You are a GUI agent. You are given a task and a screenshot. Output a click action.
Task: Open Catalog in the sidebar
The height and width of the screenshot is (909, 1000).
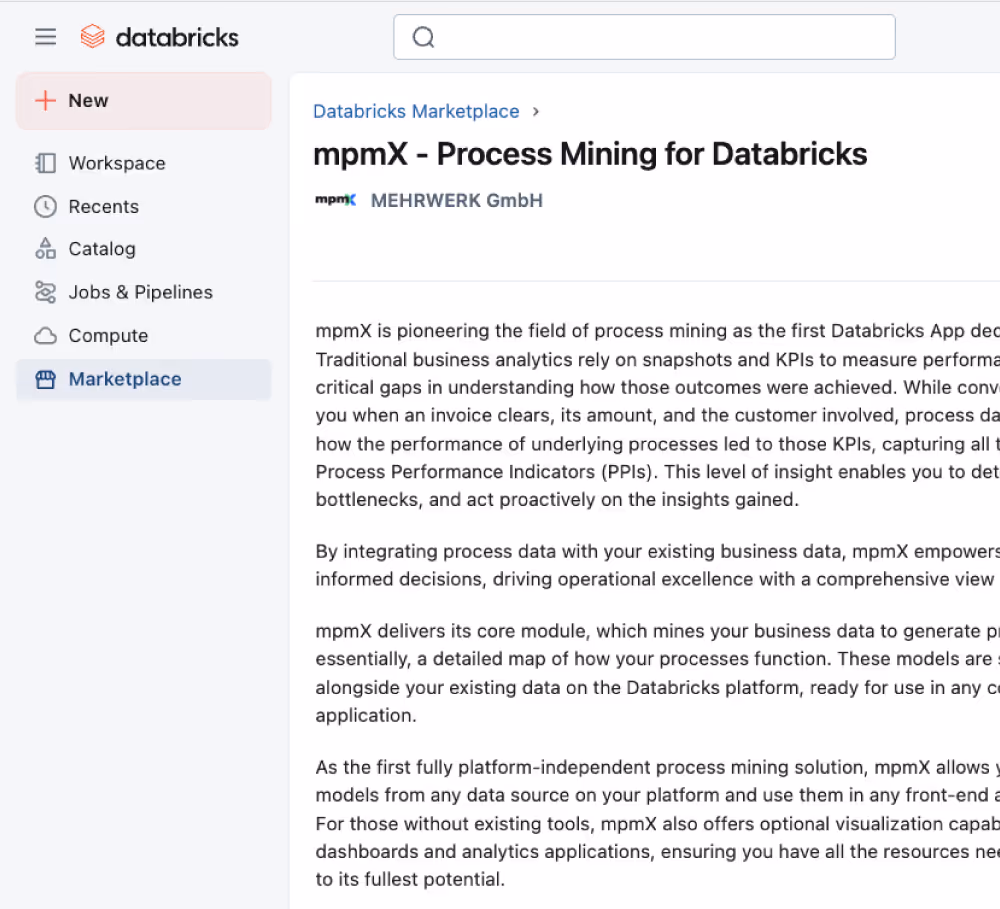point(143,249)
